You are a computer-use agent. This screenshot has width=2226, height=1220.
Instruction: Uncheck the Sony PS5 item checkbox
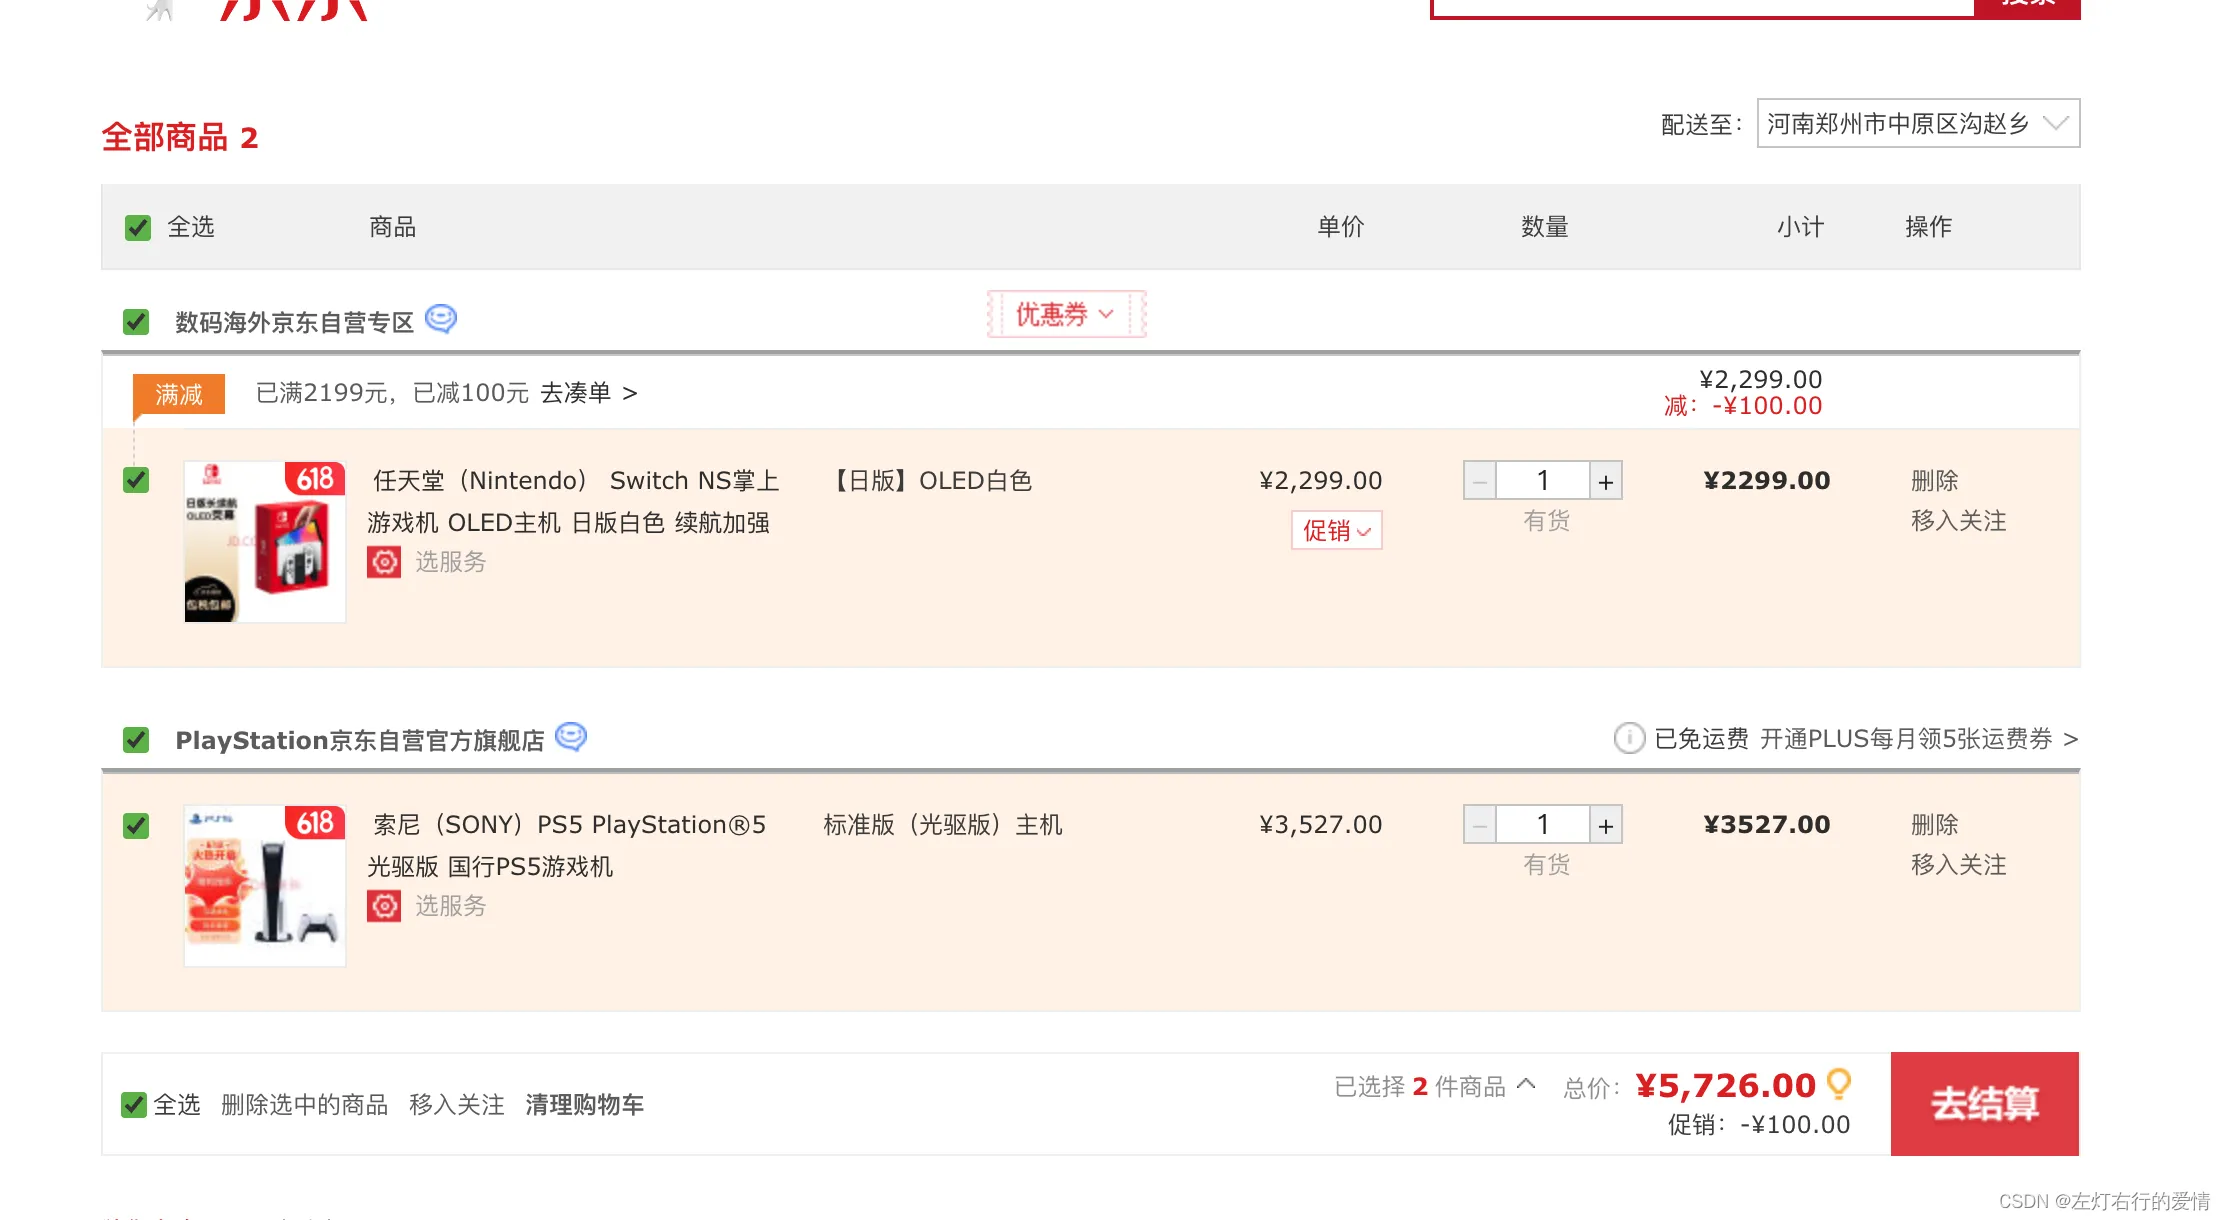pos(136,826)
